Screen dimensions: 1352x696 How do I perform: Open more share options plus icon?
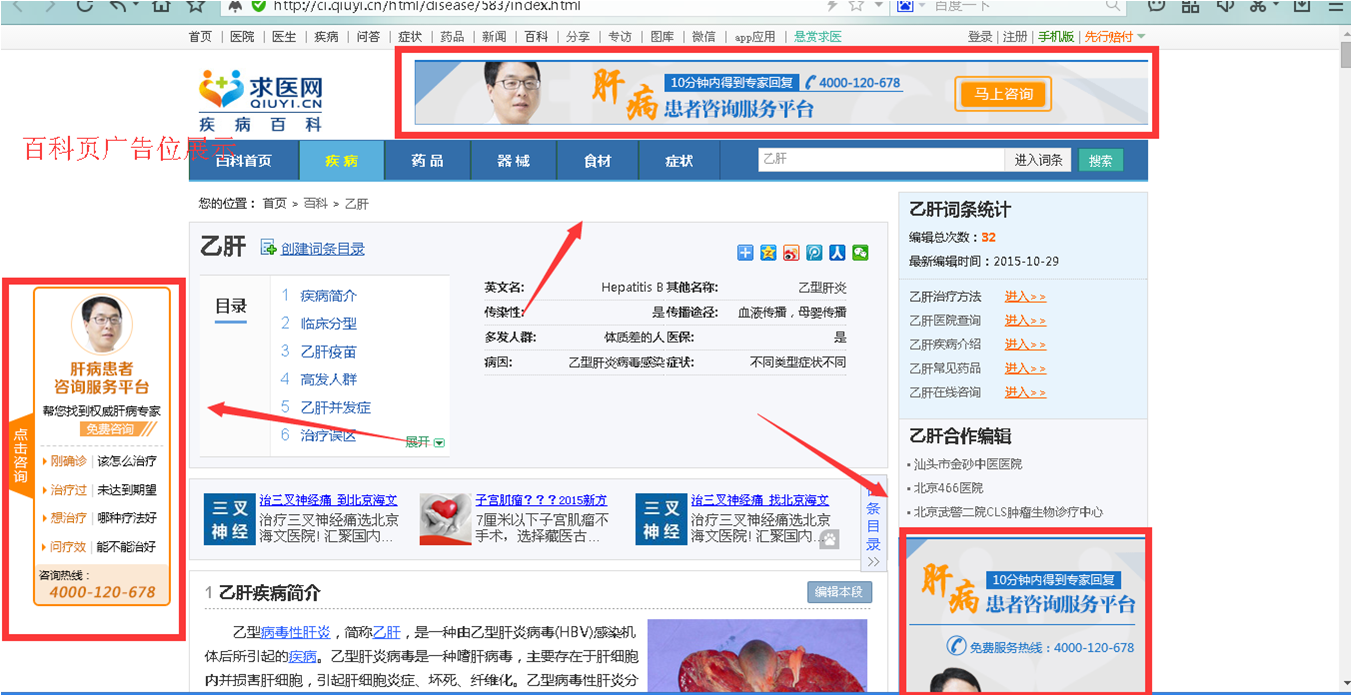[745, 253]
